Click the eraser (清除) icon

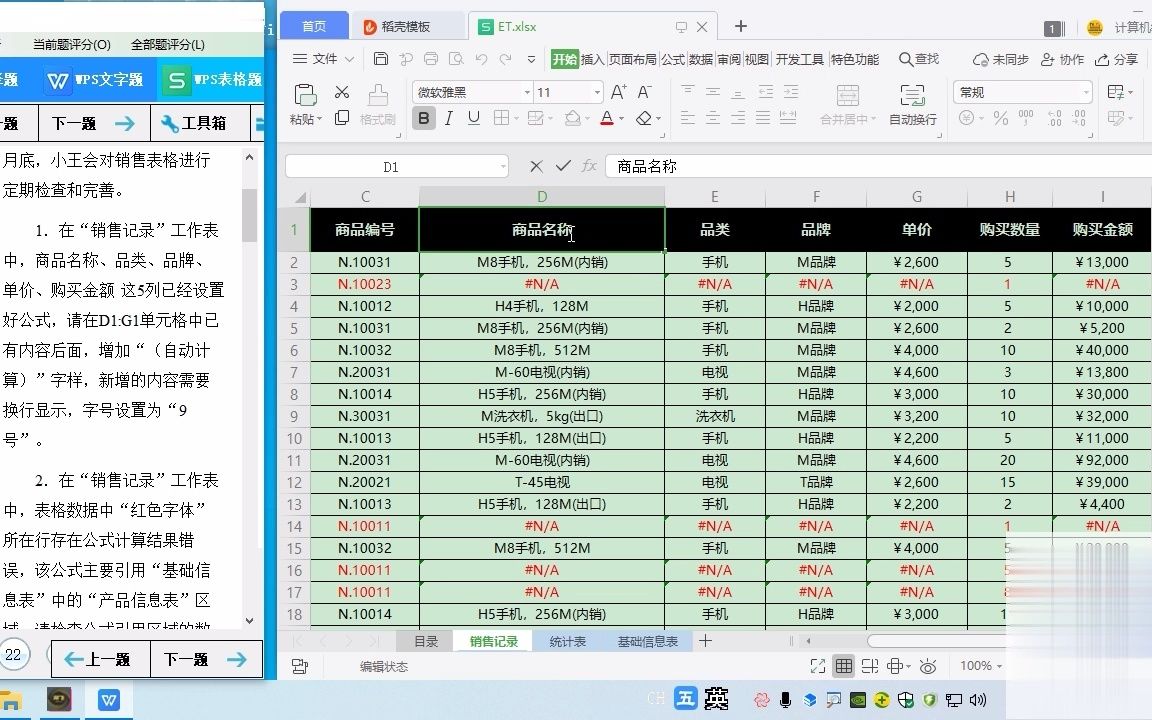643,118
